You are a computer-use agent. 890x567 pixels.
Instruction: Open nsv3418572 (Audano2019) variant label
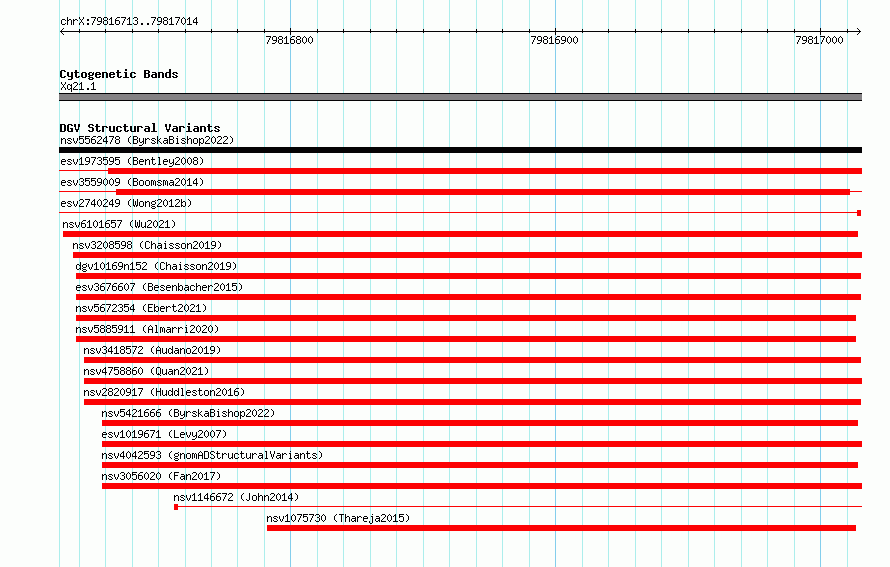pyautogui.click(x=152, y=350)
